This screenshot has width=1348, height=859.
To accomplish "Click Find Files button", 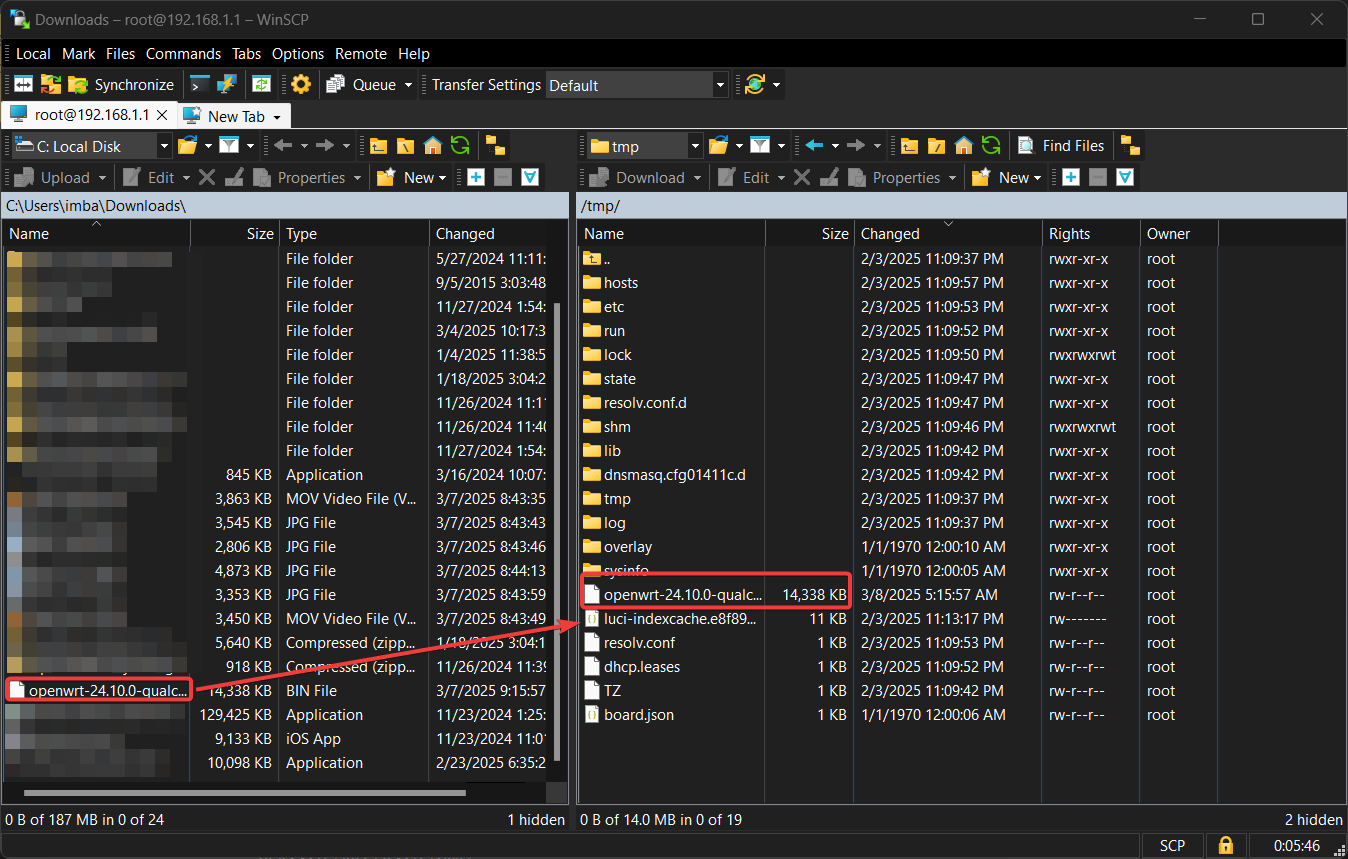I will tap(1061, 146).
